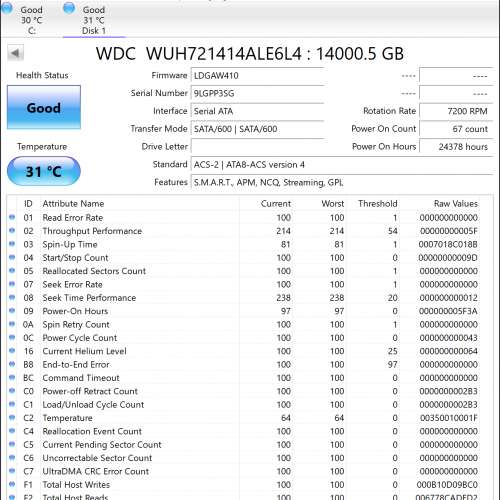Click the Worst column header
This screenshot has height=500, width=500.
(333, 204)
